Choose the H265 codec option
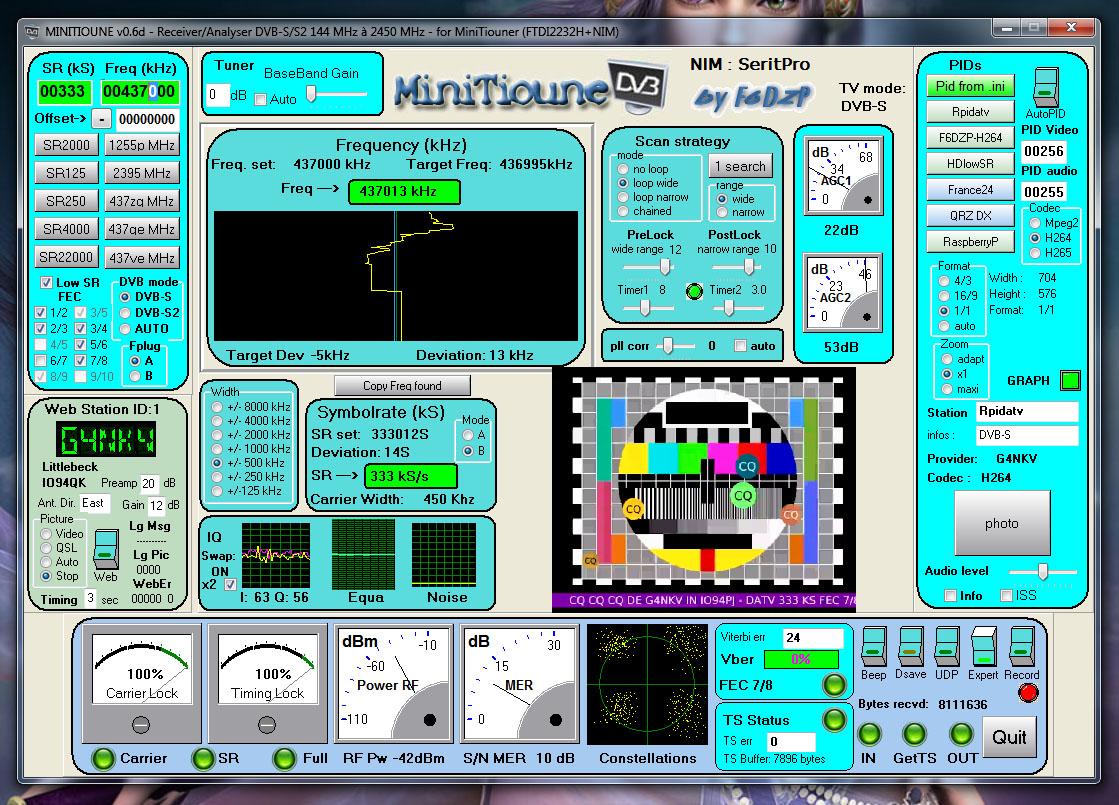This screenshot has height=805, width=1119. coord(1034,252)
